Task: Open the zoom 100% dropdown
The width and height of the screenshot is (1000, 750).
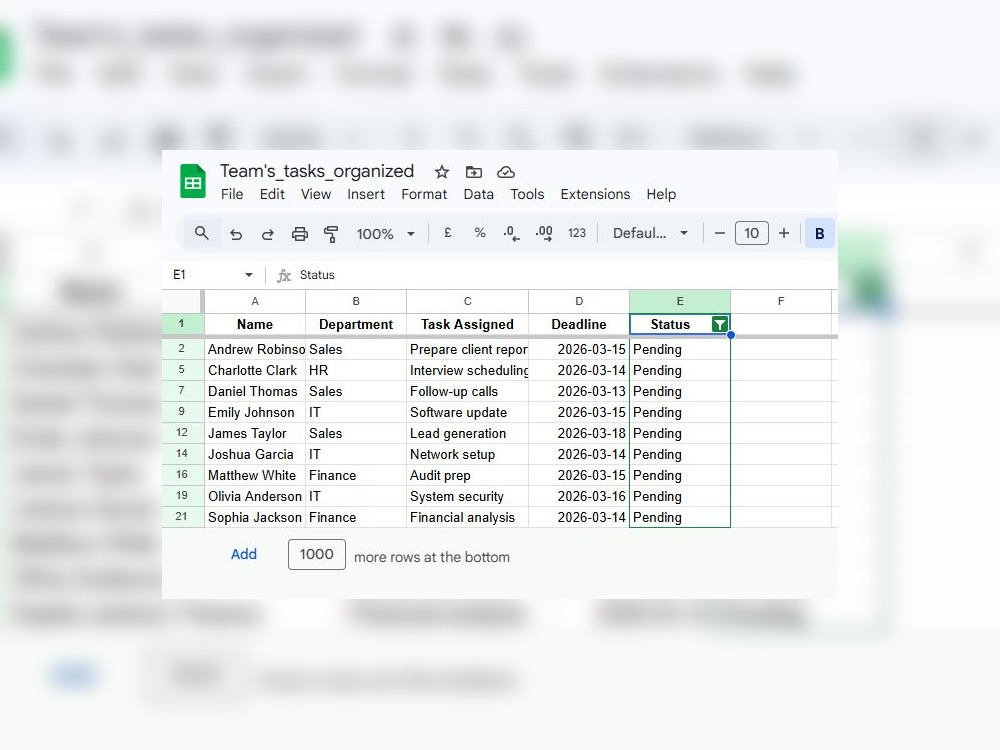Action: (x=386, y=234)
